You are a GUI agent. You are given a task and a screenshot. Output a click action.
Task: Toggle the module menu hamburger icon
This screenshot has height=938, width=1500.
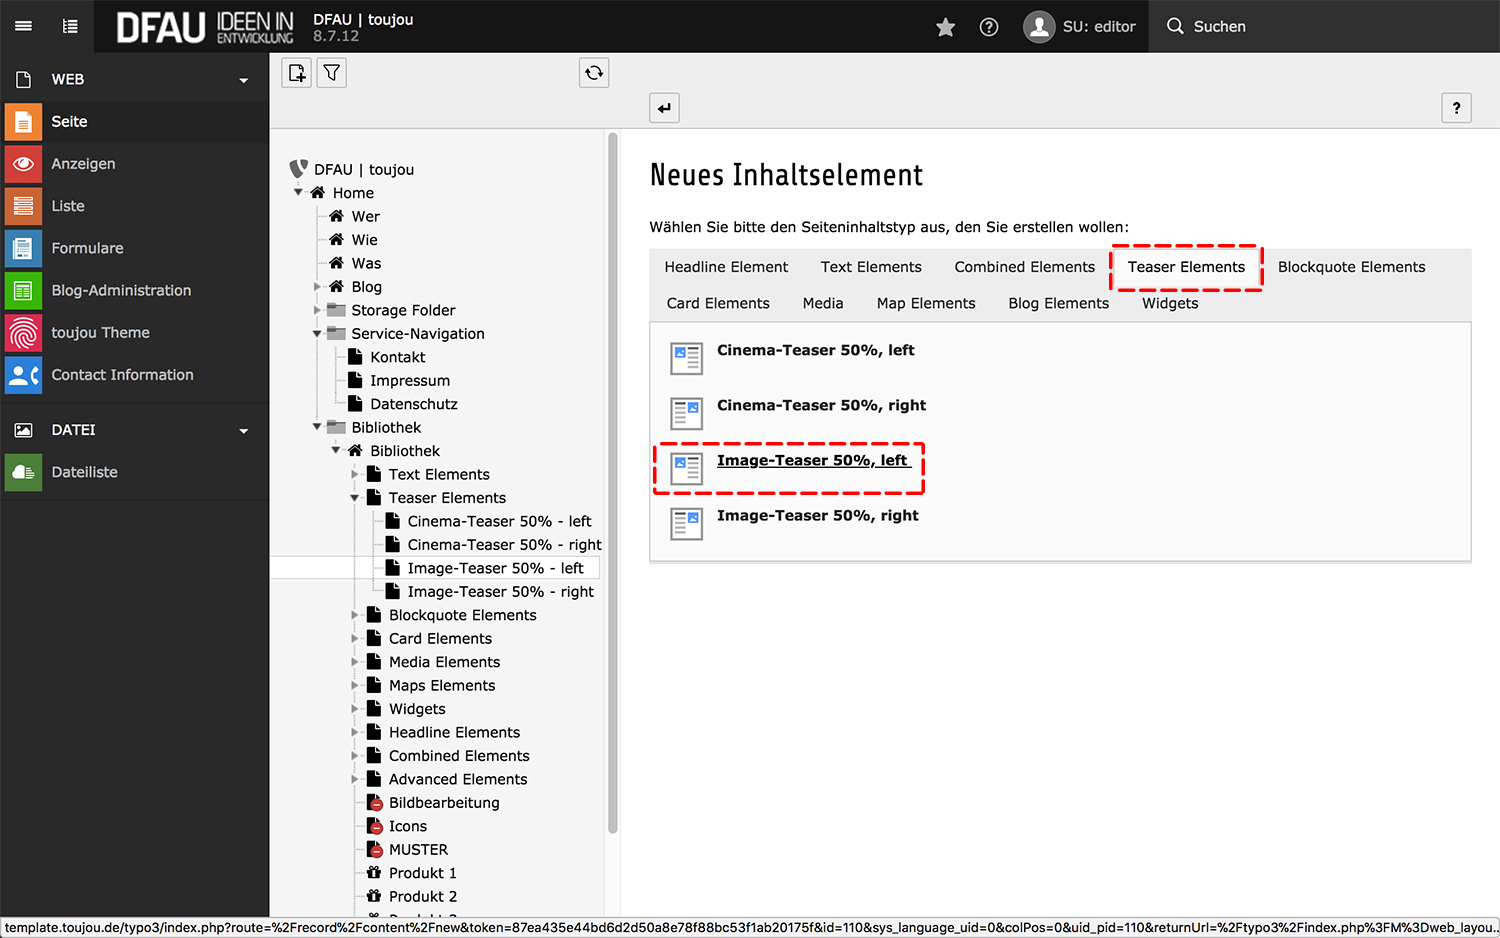(x=23, y=26)
